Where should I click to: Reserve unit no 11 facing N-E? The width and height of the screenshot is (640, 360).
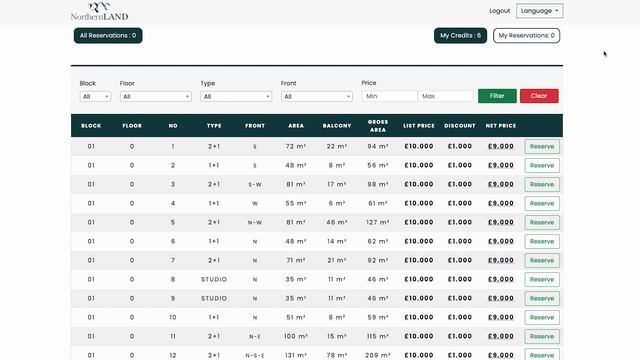tap(542, 336)
